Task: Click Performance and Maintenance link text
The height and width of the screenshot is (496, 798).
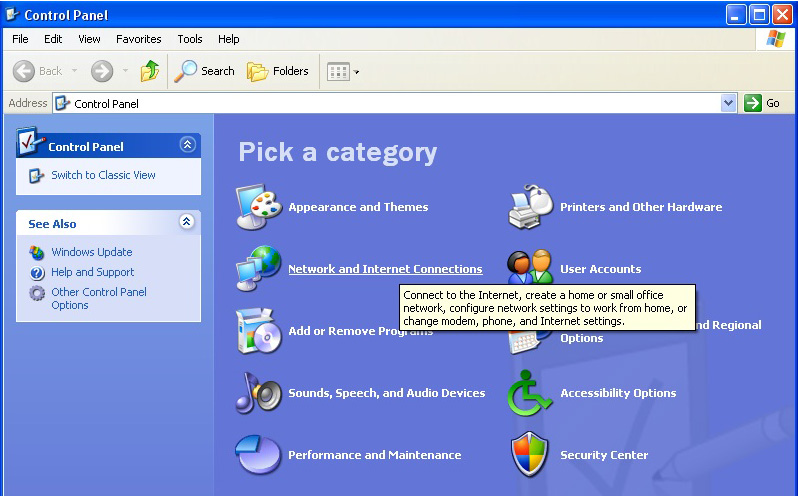Action: [x=375, y=455]
